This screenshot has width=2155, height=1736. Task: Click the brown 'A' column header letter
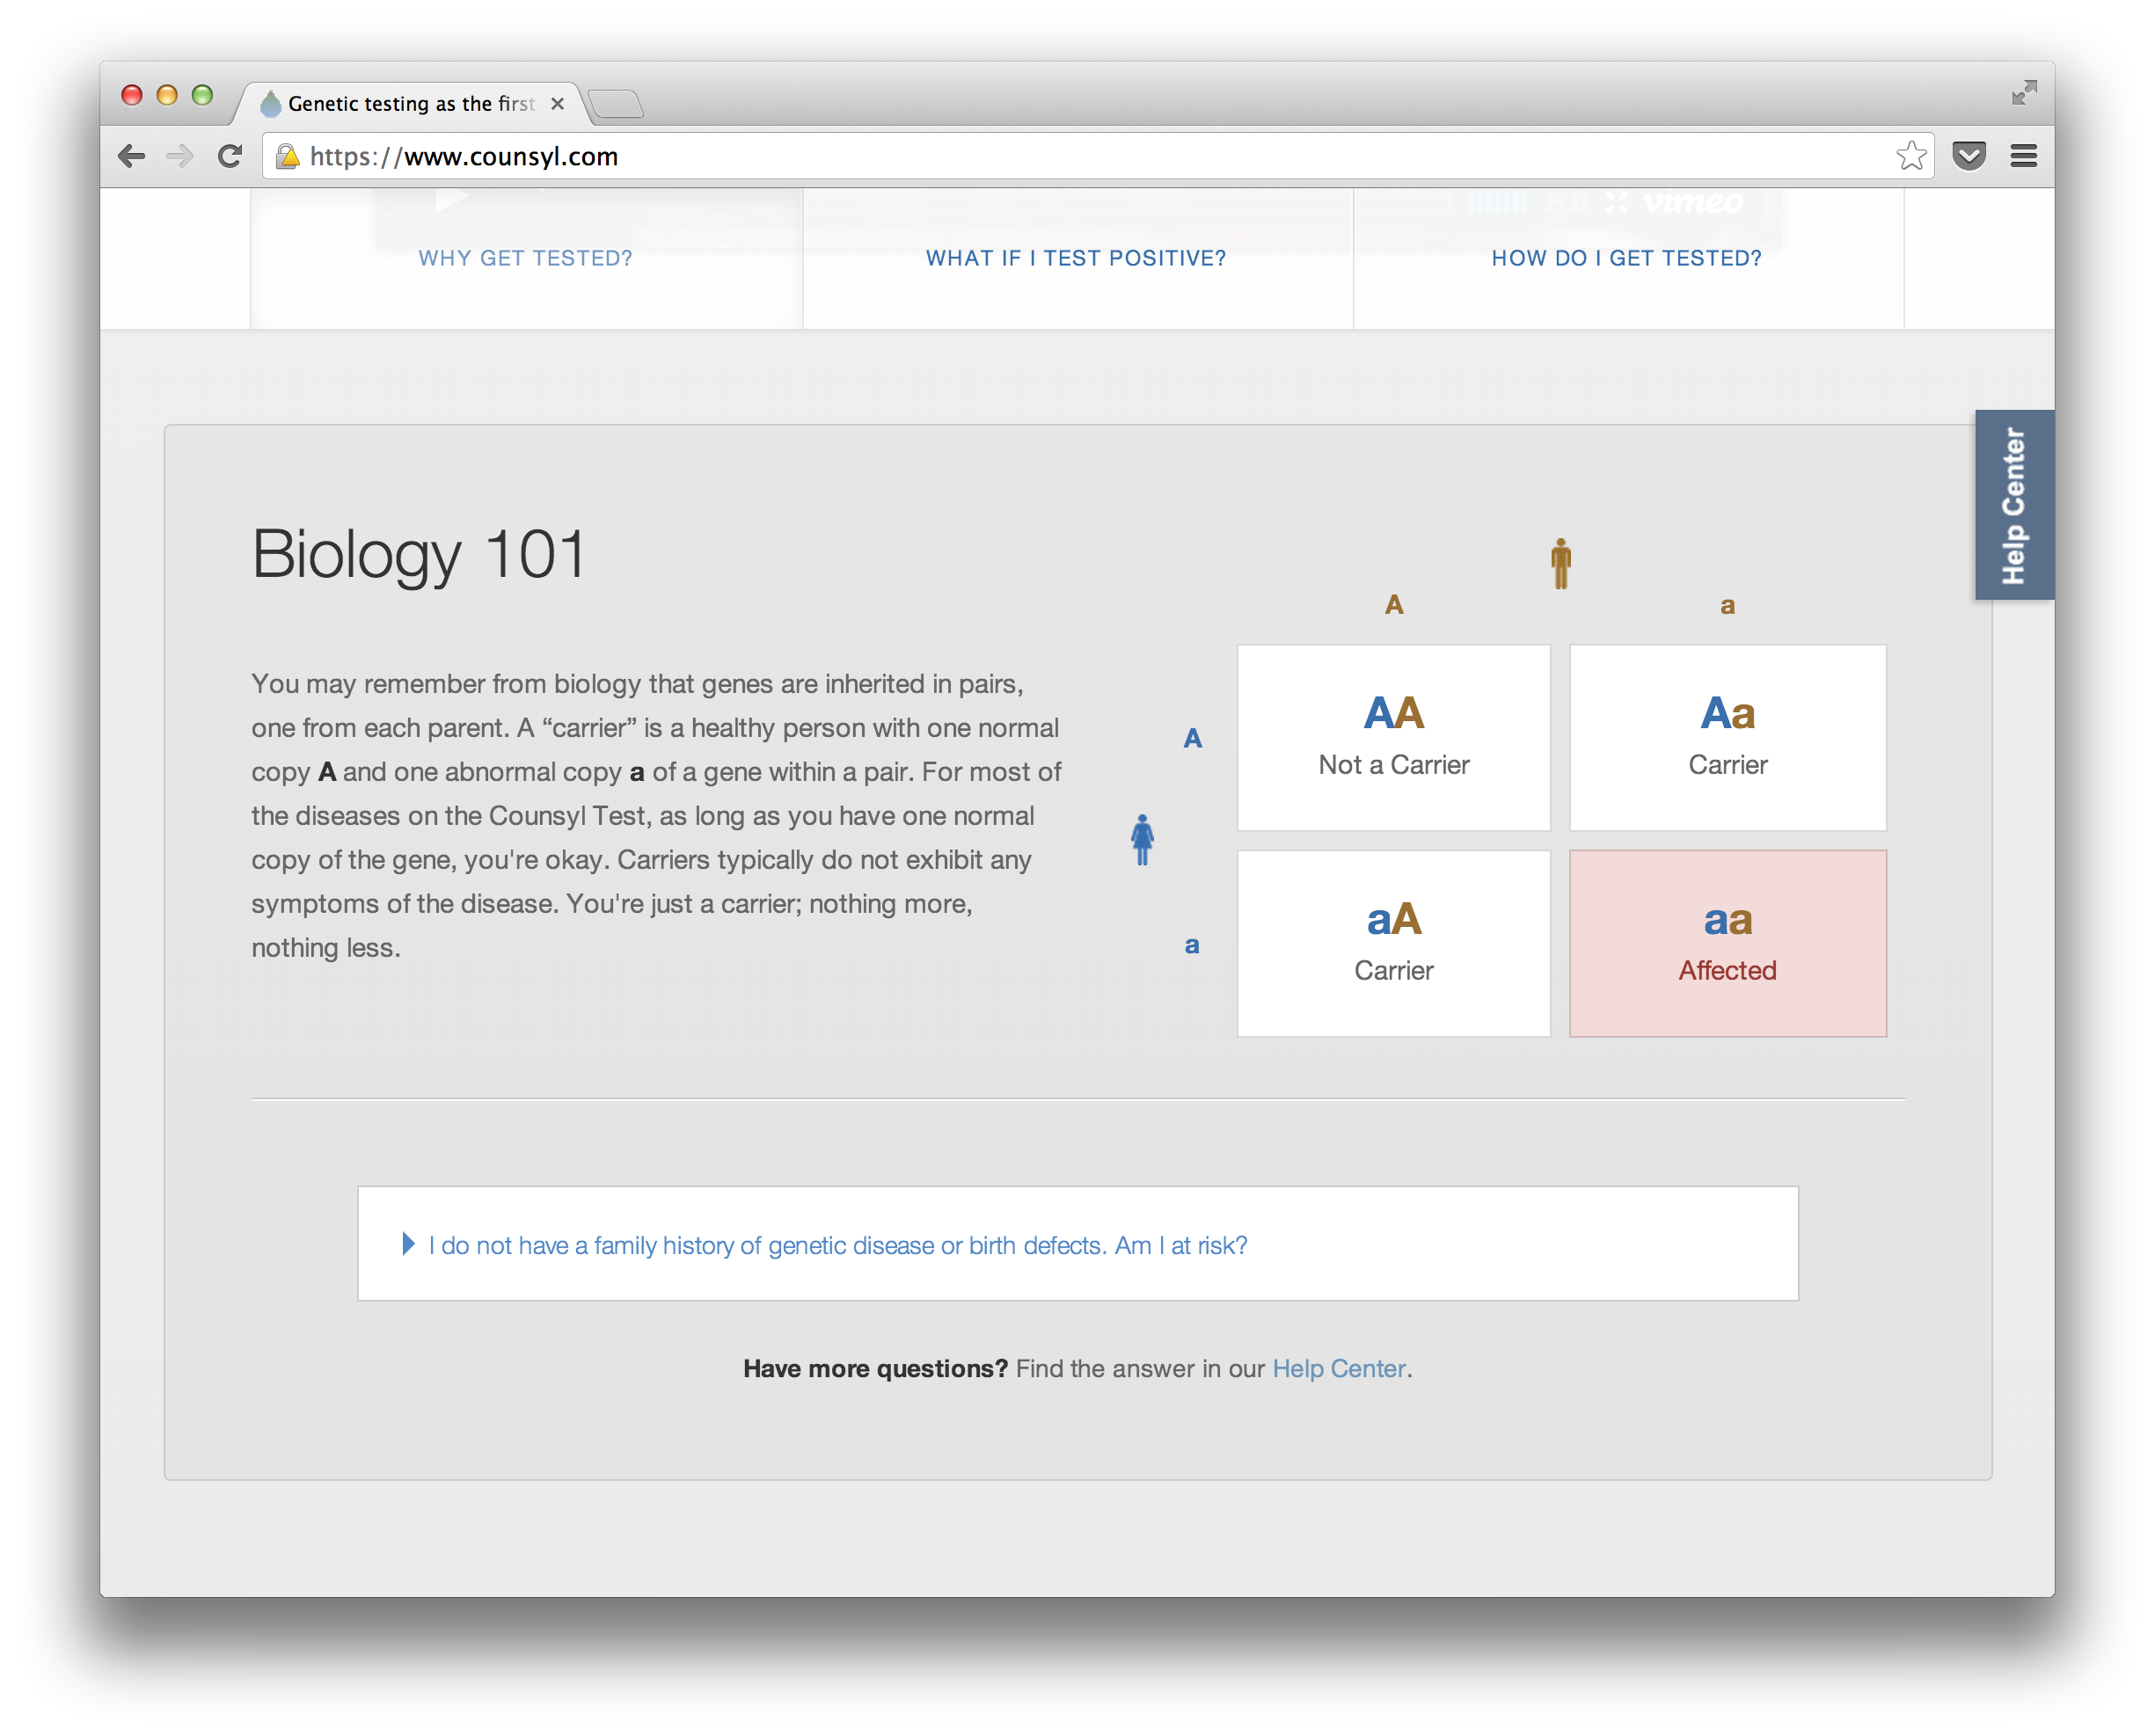point(1393,605)
